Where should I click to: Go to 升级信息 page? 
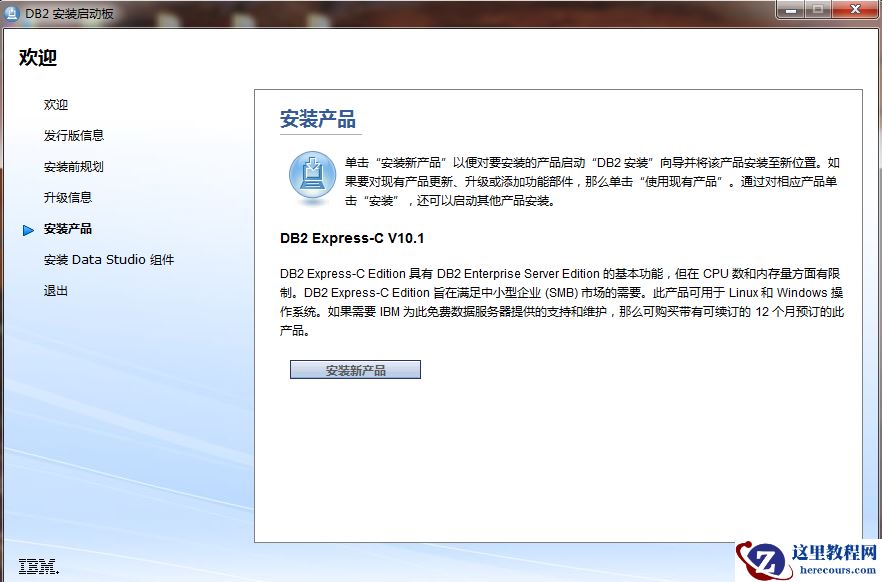[68, 197]
